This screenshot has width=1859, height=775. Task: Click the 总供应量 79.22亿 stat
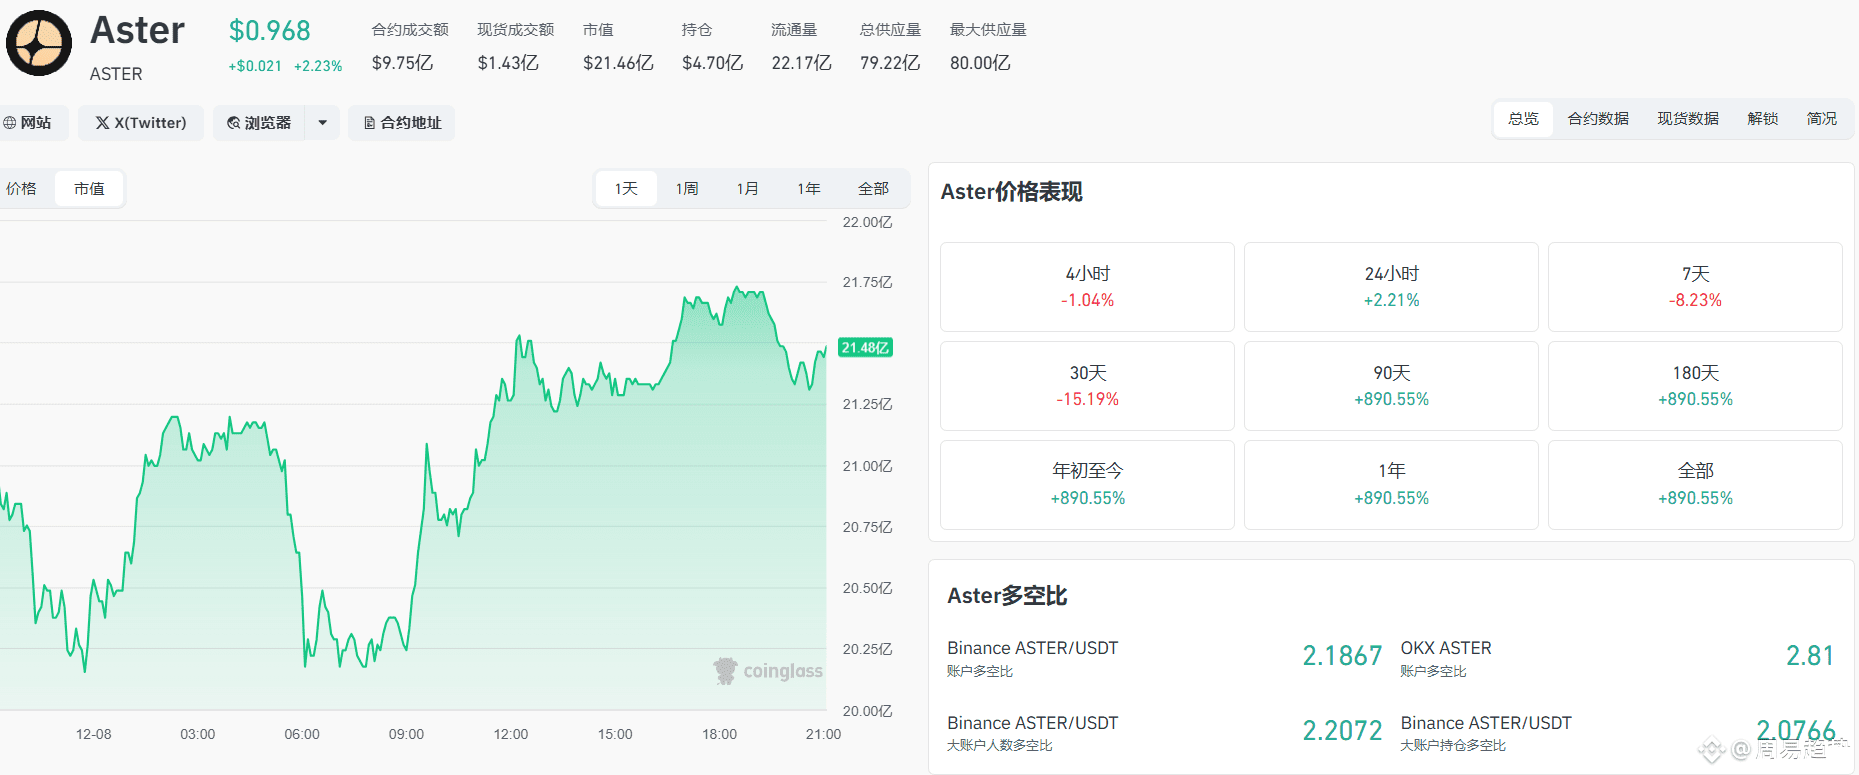tap(890, 46)
